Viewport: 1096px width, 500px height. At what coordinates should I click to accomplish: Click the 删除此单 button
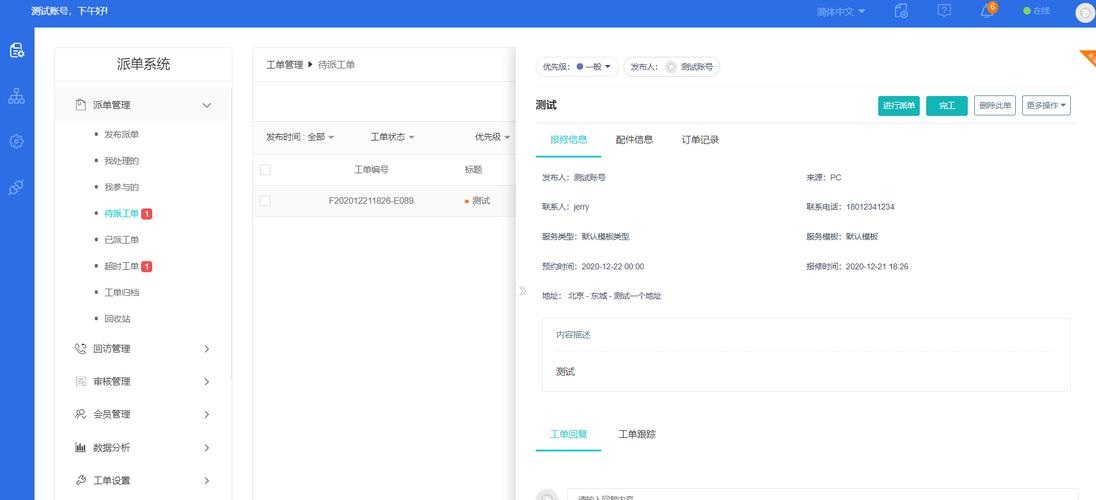[995, 106]
